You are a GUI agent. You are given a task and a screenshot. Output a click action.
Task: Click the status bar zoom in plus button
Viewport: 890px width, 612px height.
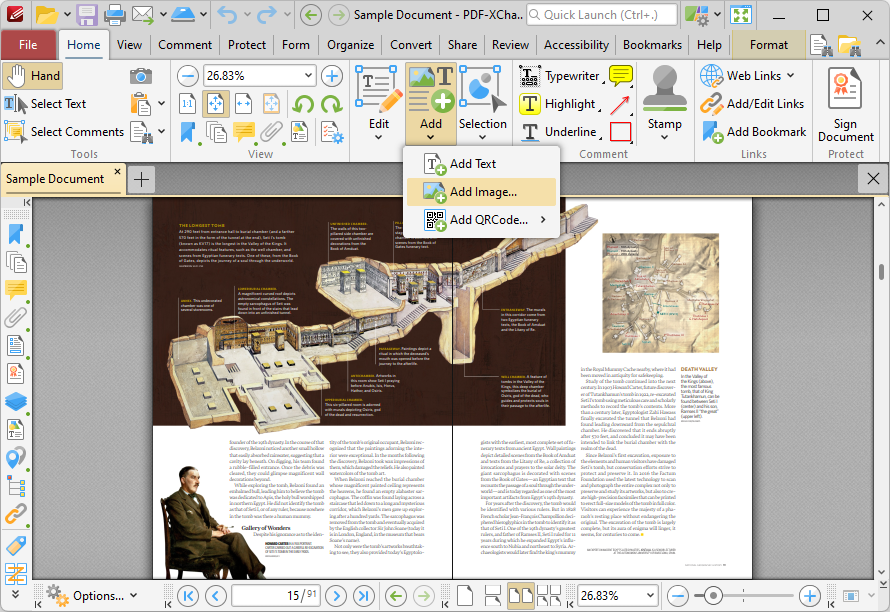(810, 596)
